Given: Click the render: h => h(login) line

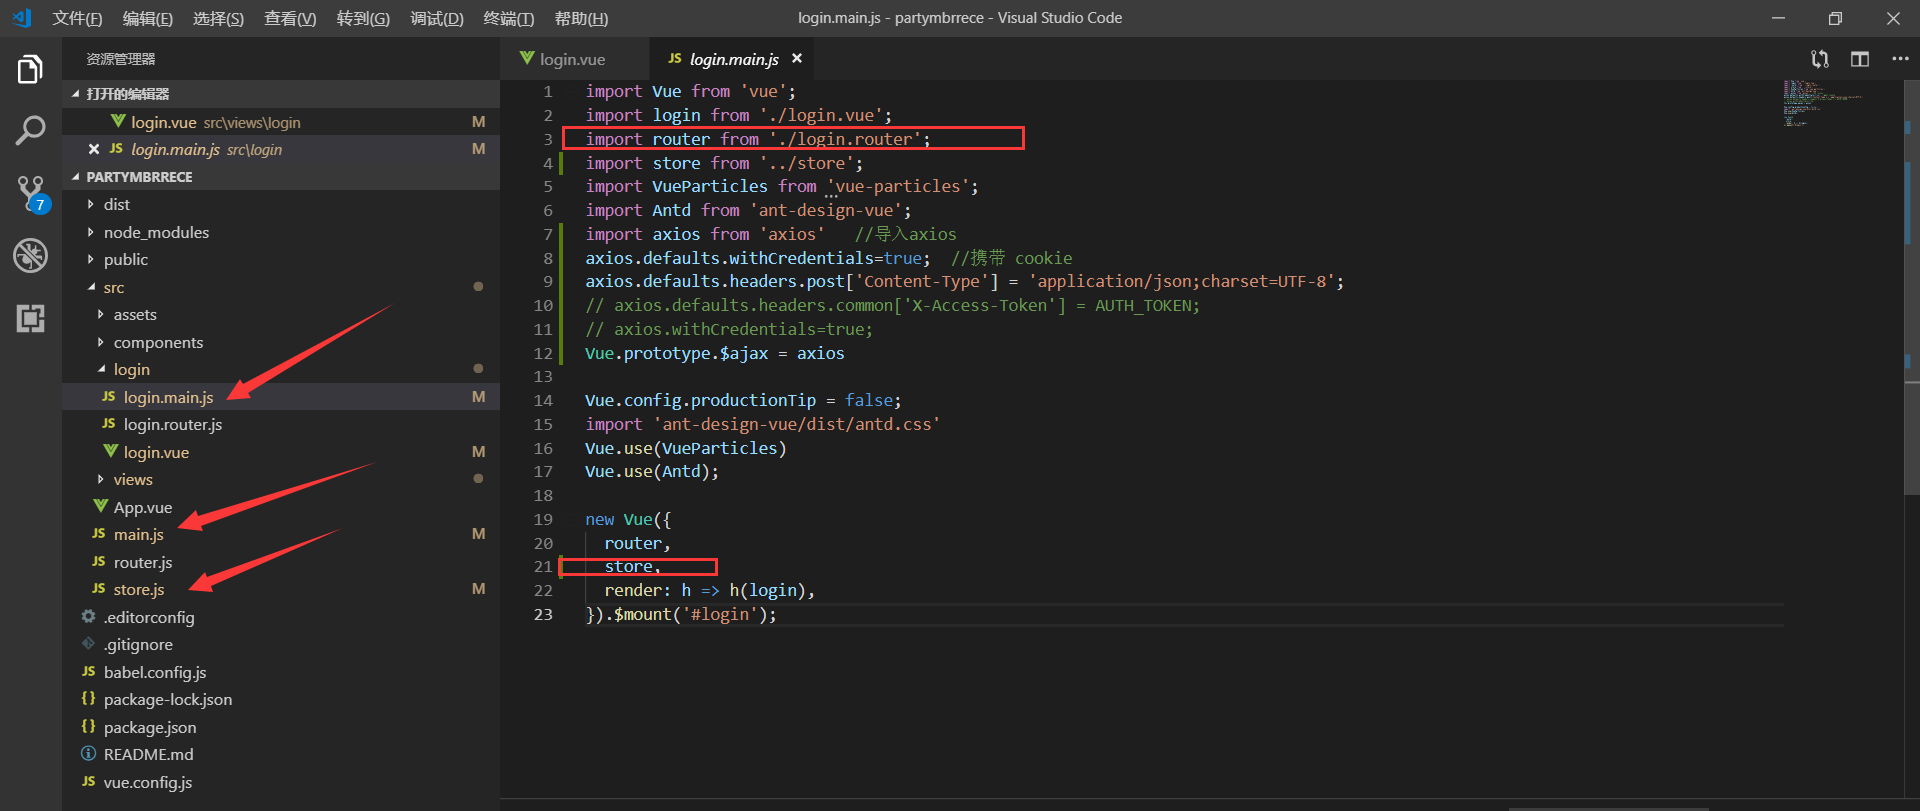Looking at the screenshot, I should pos(709,590).
